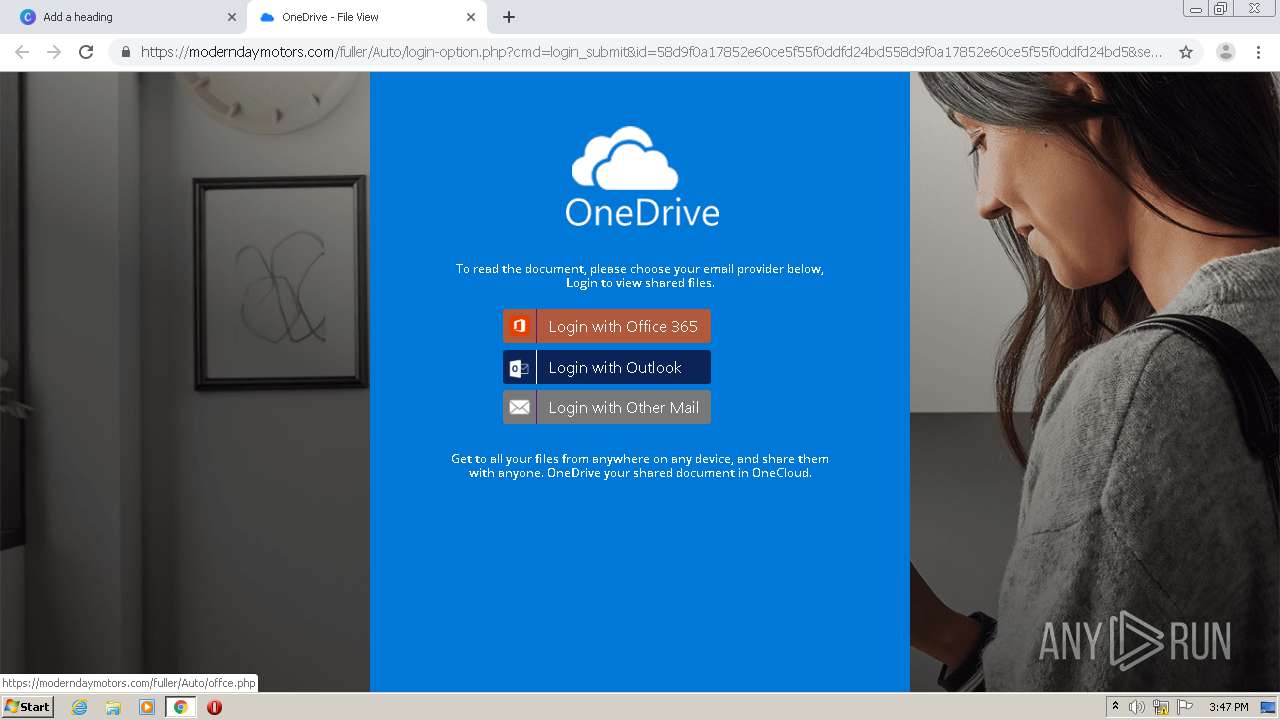This screenshot has height=720, width=1280.
Task: Choose Login with Outlook
Action: click(x=607, y=367)
